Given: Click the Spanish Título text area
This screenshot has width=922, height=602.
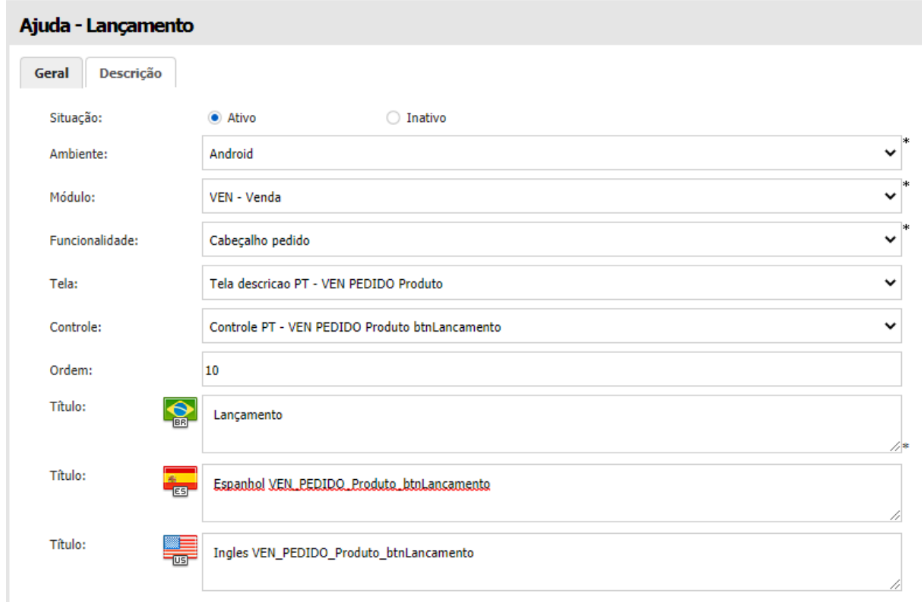Looking at the screenshot, I should click(551, 493).
